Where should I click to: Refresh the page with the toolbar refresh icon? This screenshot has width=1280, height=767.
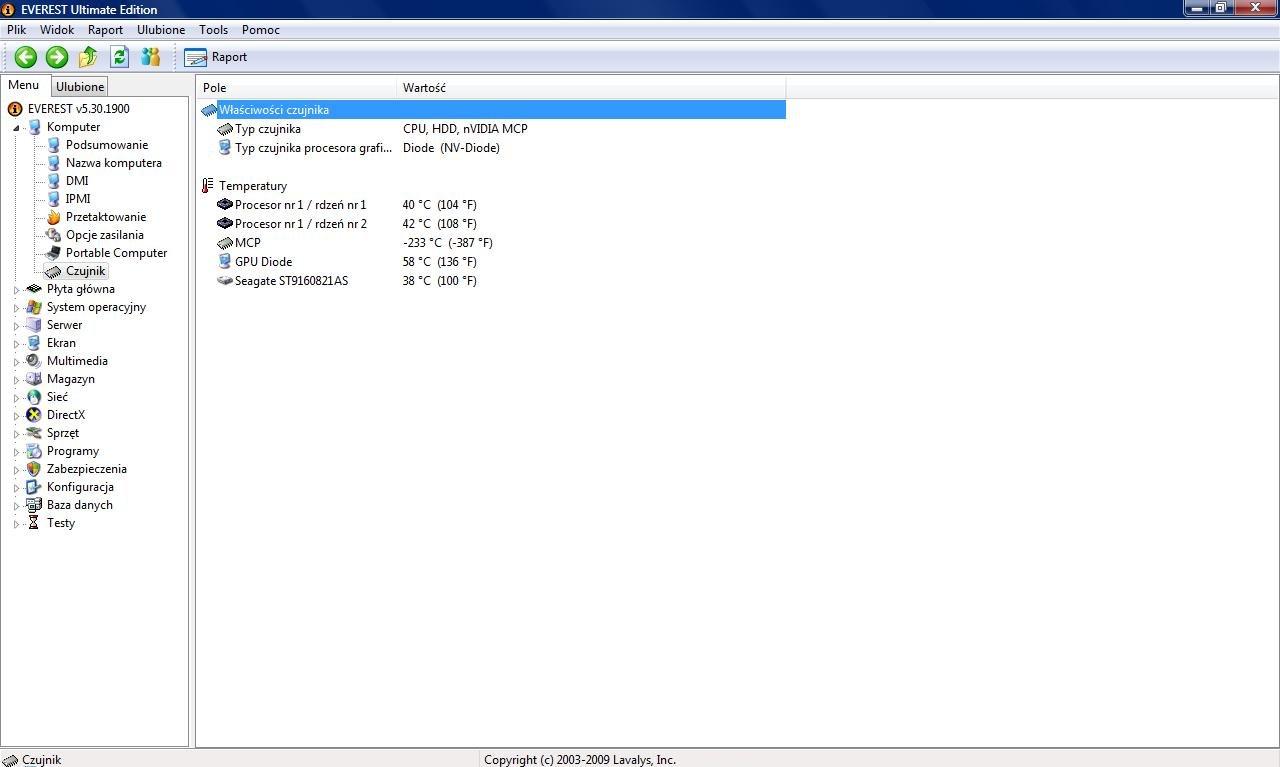[120, 57]
